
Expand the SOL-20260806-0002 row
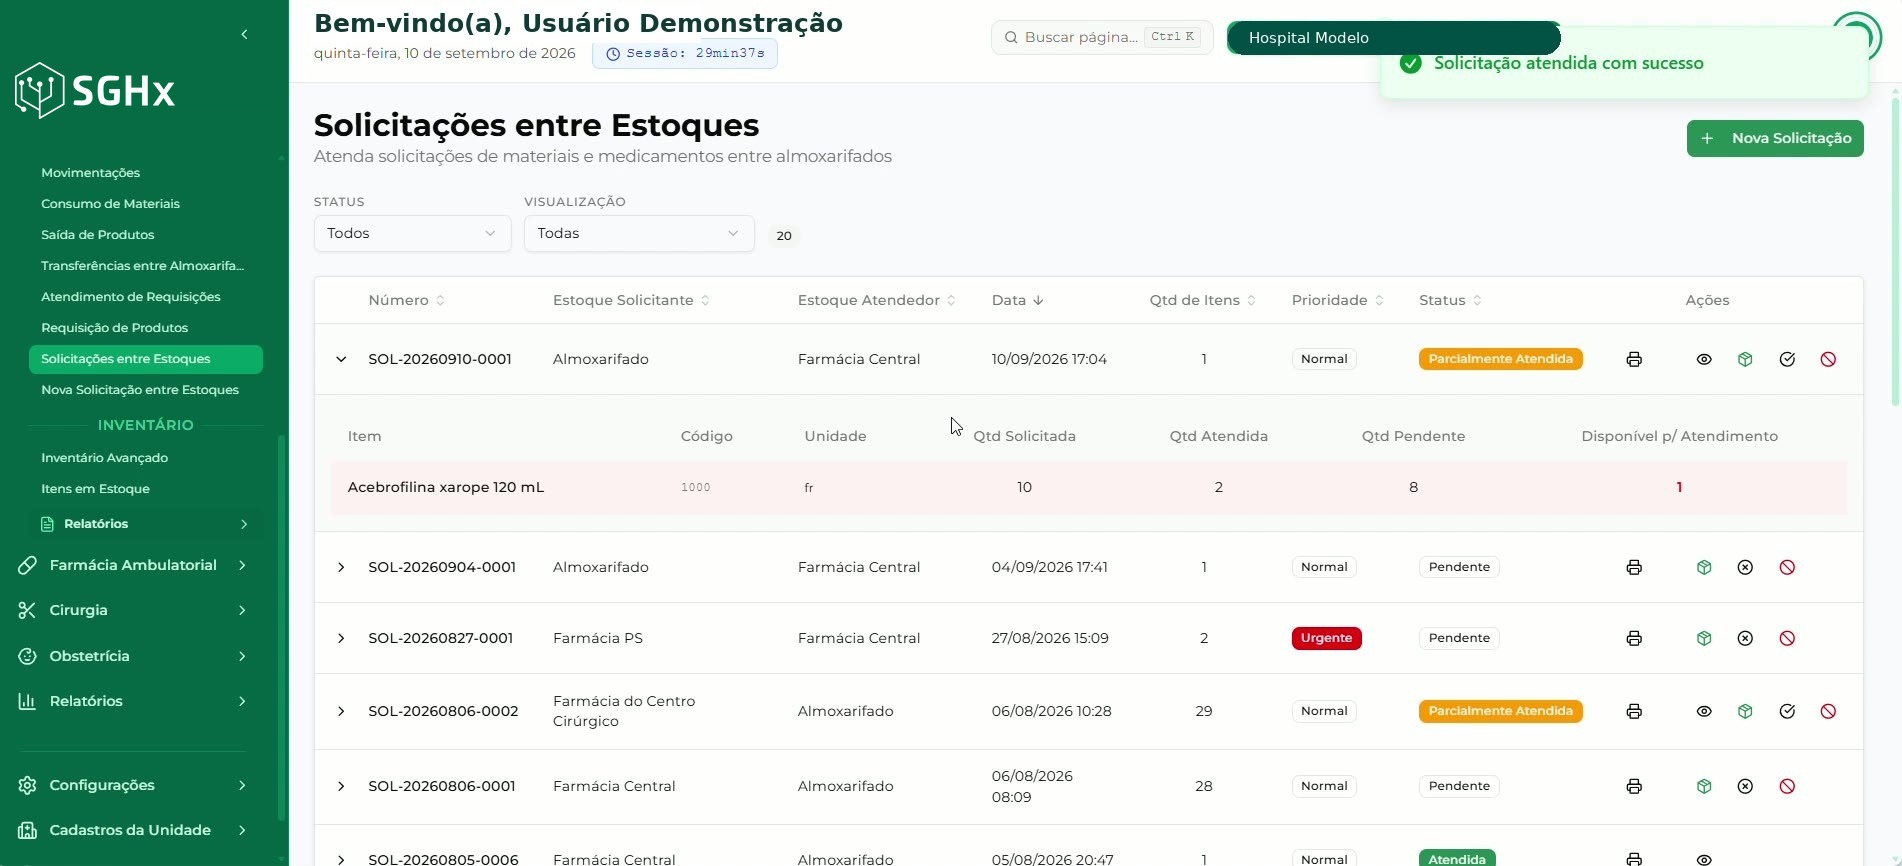(341, 711)
